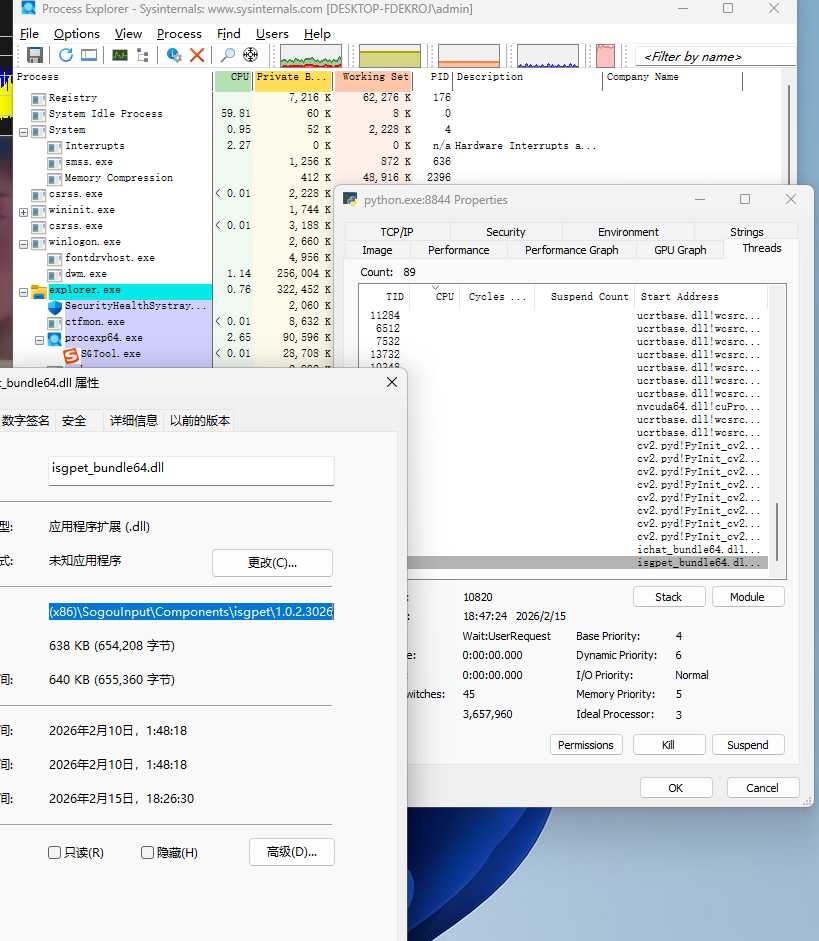
Task: Expand the wininit.exe tree node
Action: [x=24, y=211]
